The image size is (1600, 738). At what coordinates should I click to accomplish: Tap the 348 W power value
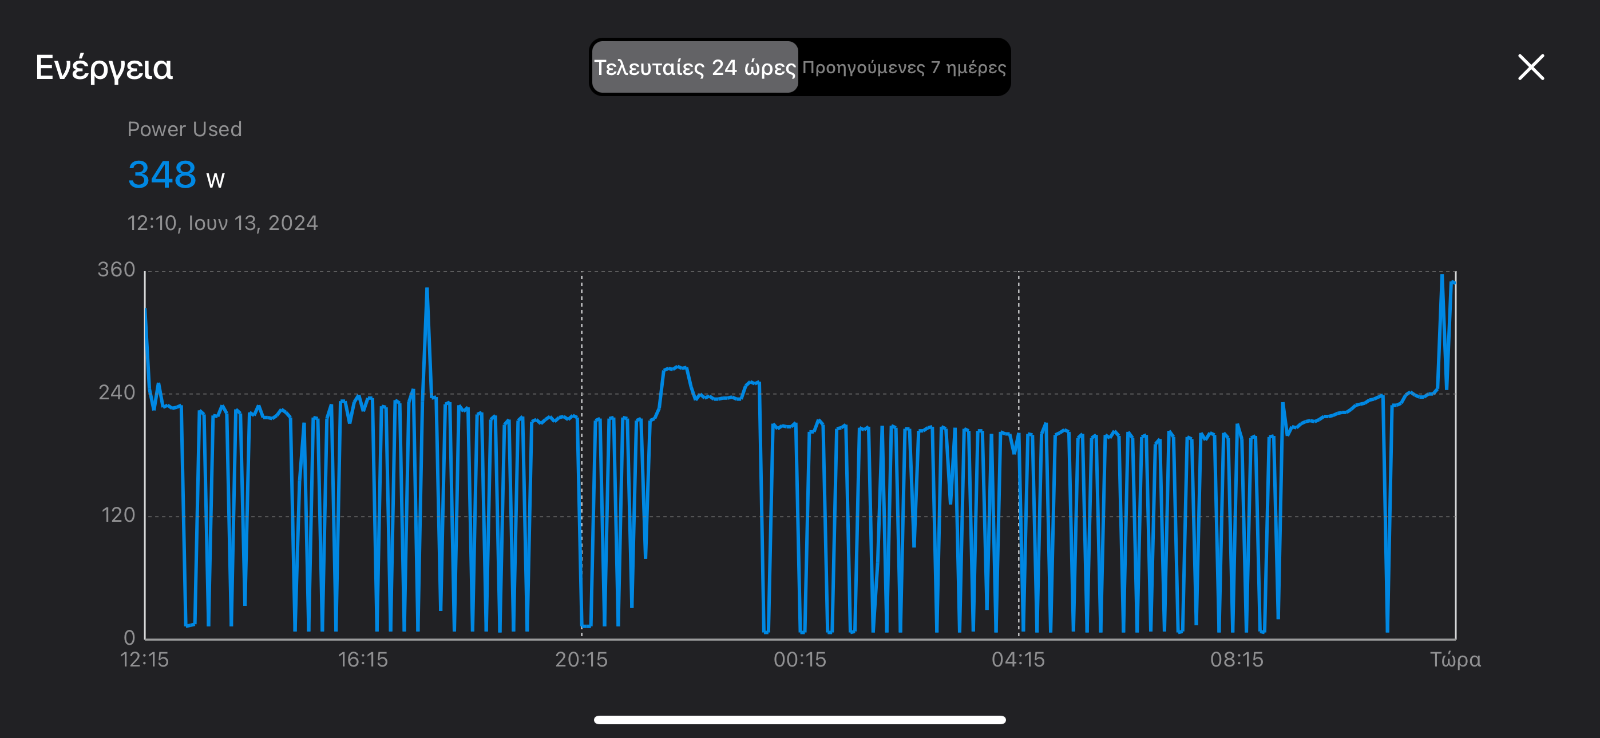pos(176,175)
